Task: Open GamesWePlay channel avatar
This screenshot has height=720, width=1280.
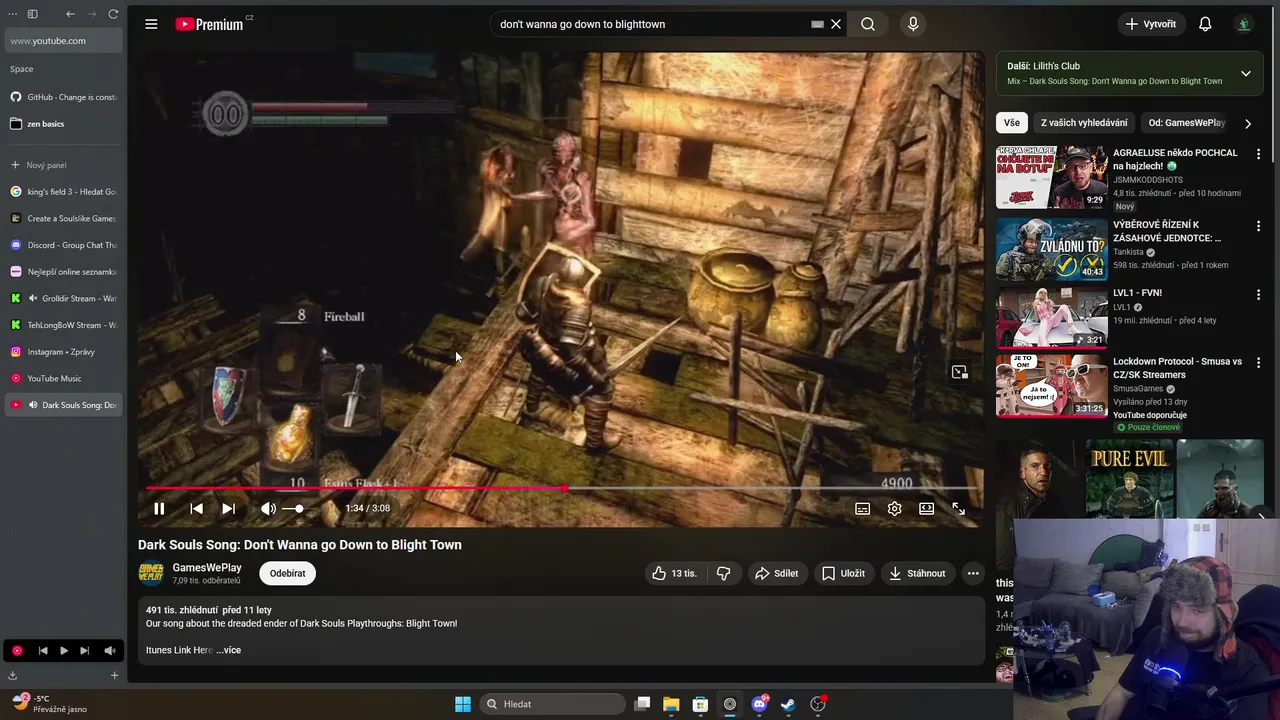Action: pos(151,573)
